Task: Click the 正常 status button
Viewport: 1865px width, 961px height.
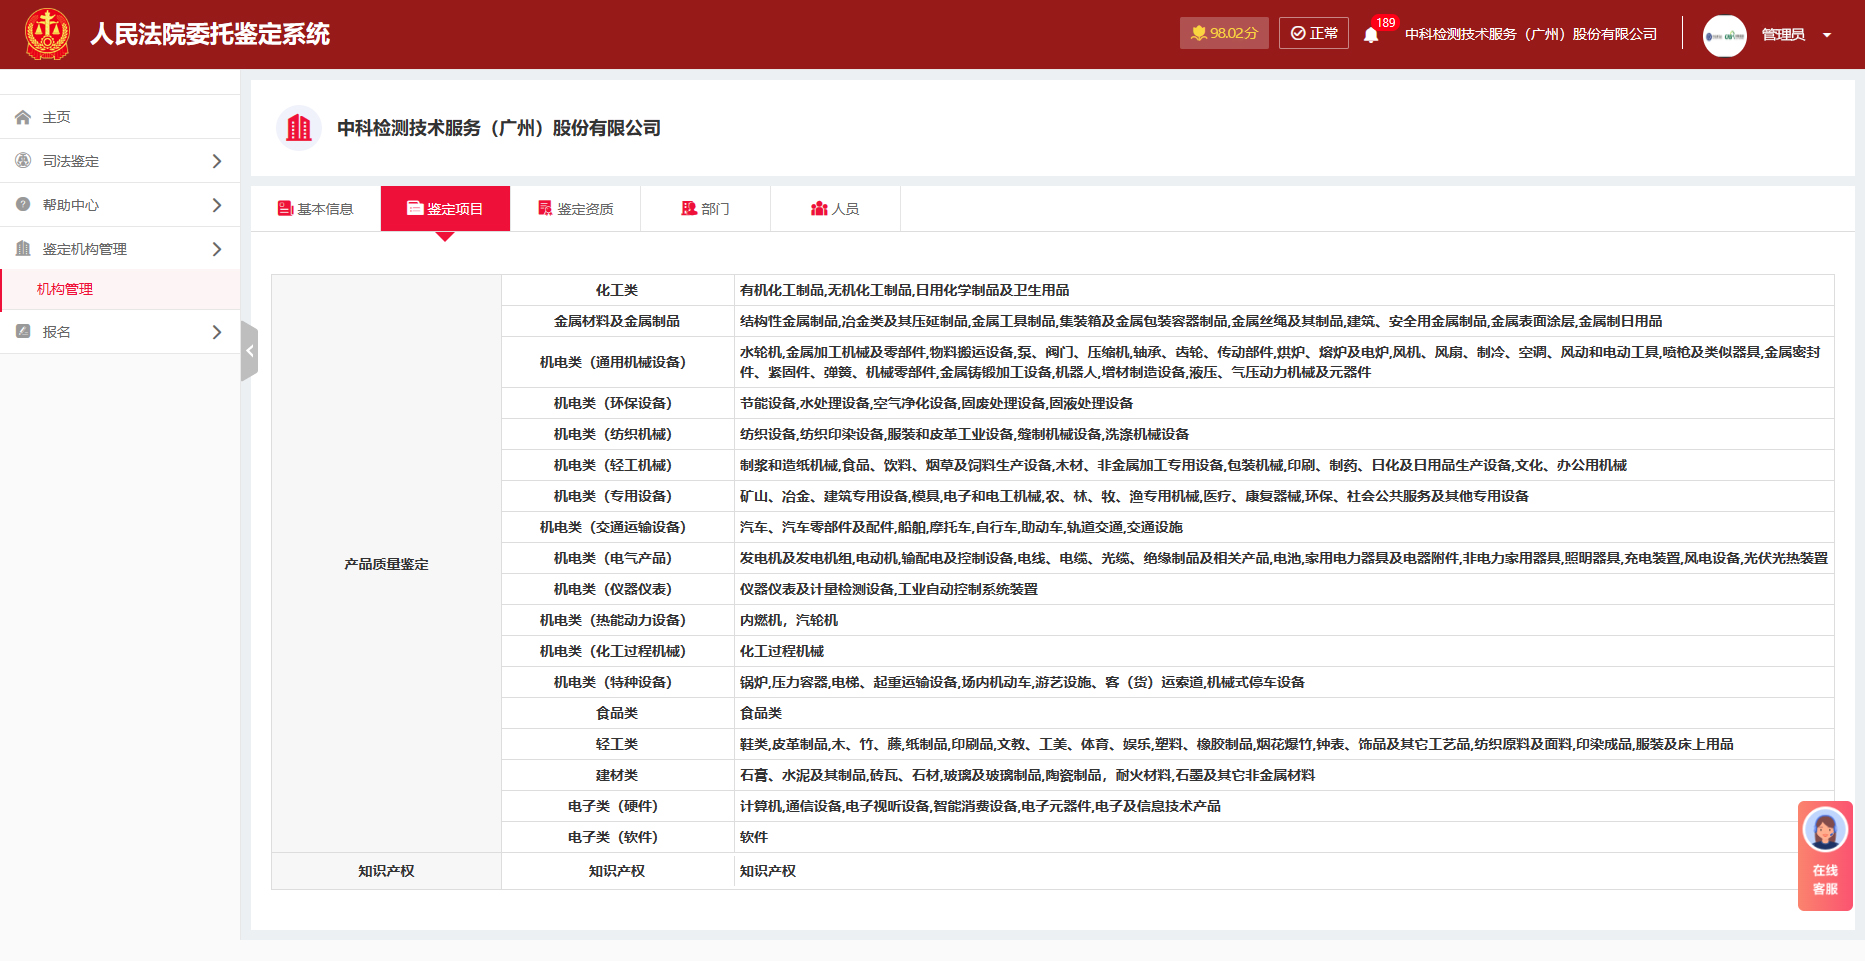Action: pos(1314,33)
